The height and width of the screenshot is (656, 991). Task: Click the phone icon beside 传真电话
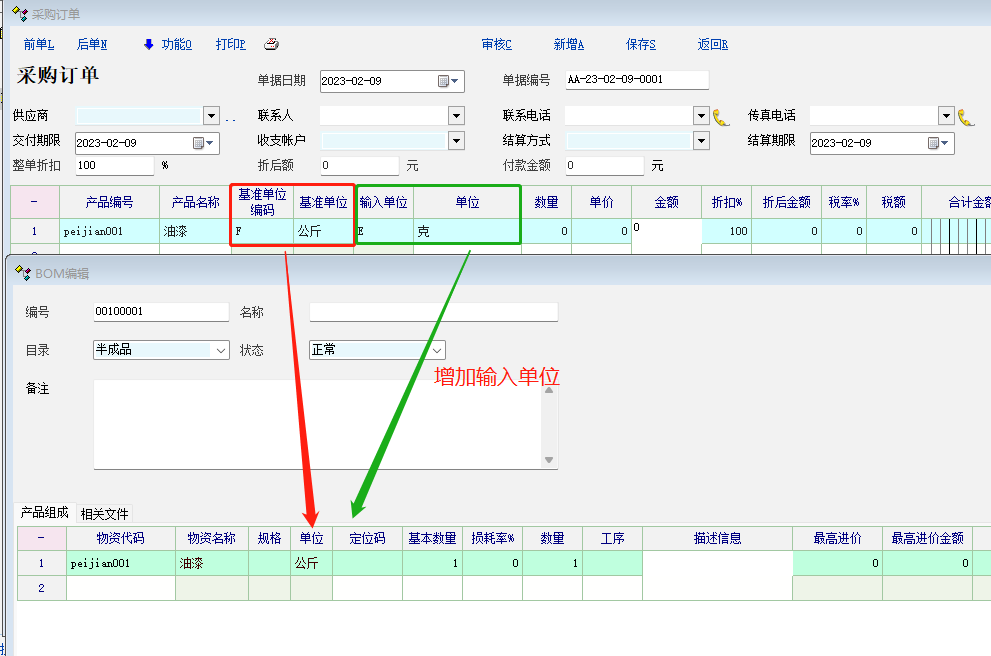pyautogui.click(x=965, y=116)
